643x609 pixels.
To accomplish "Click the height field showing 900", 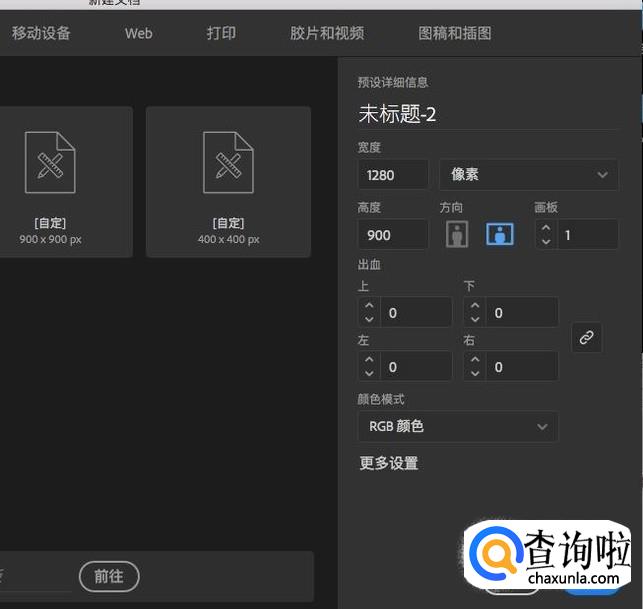I will click(x=393, y=235).
